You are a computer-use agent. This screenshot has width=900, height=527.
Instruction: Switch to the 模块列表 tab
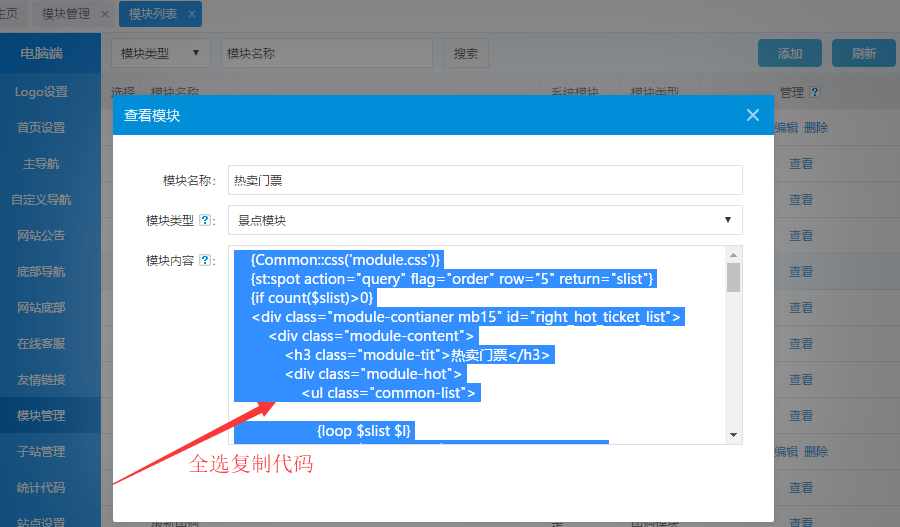[152, 15]
